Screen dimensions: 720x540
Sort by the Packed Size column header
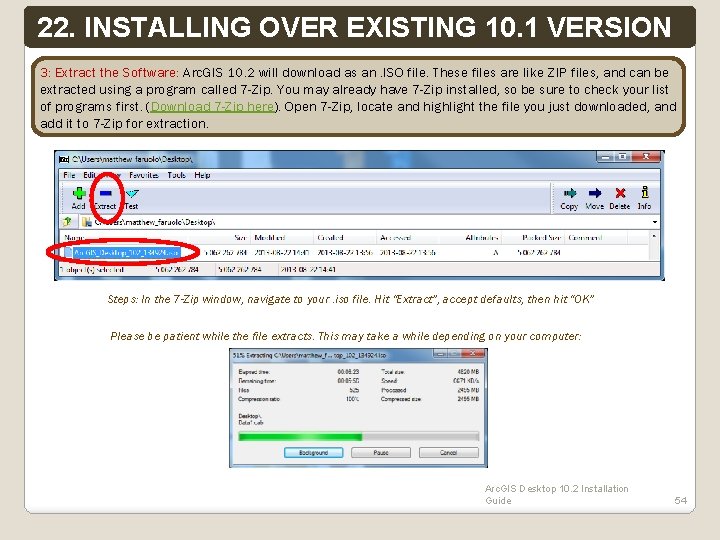coord(541,237)
